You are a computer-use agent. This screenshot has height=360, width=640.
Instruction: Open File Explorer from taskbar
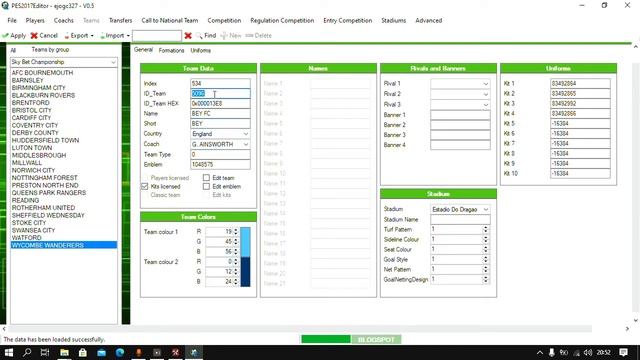64,352
